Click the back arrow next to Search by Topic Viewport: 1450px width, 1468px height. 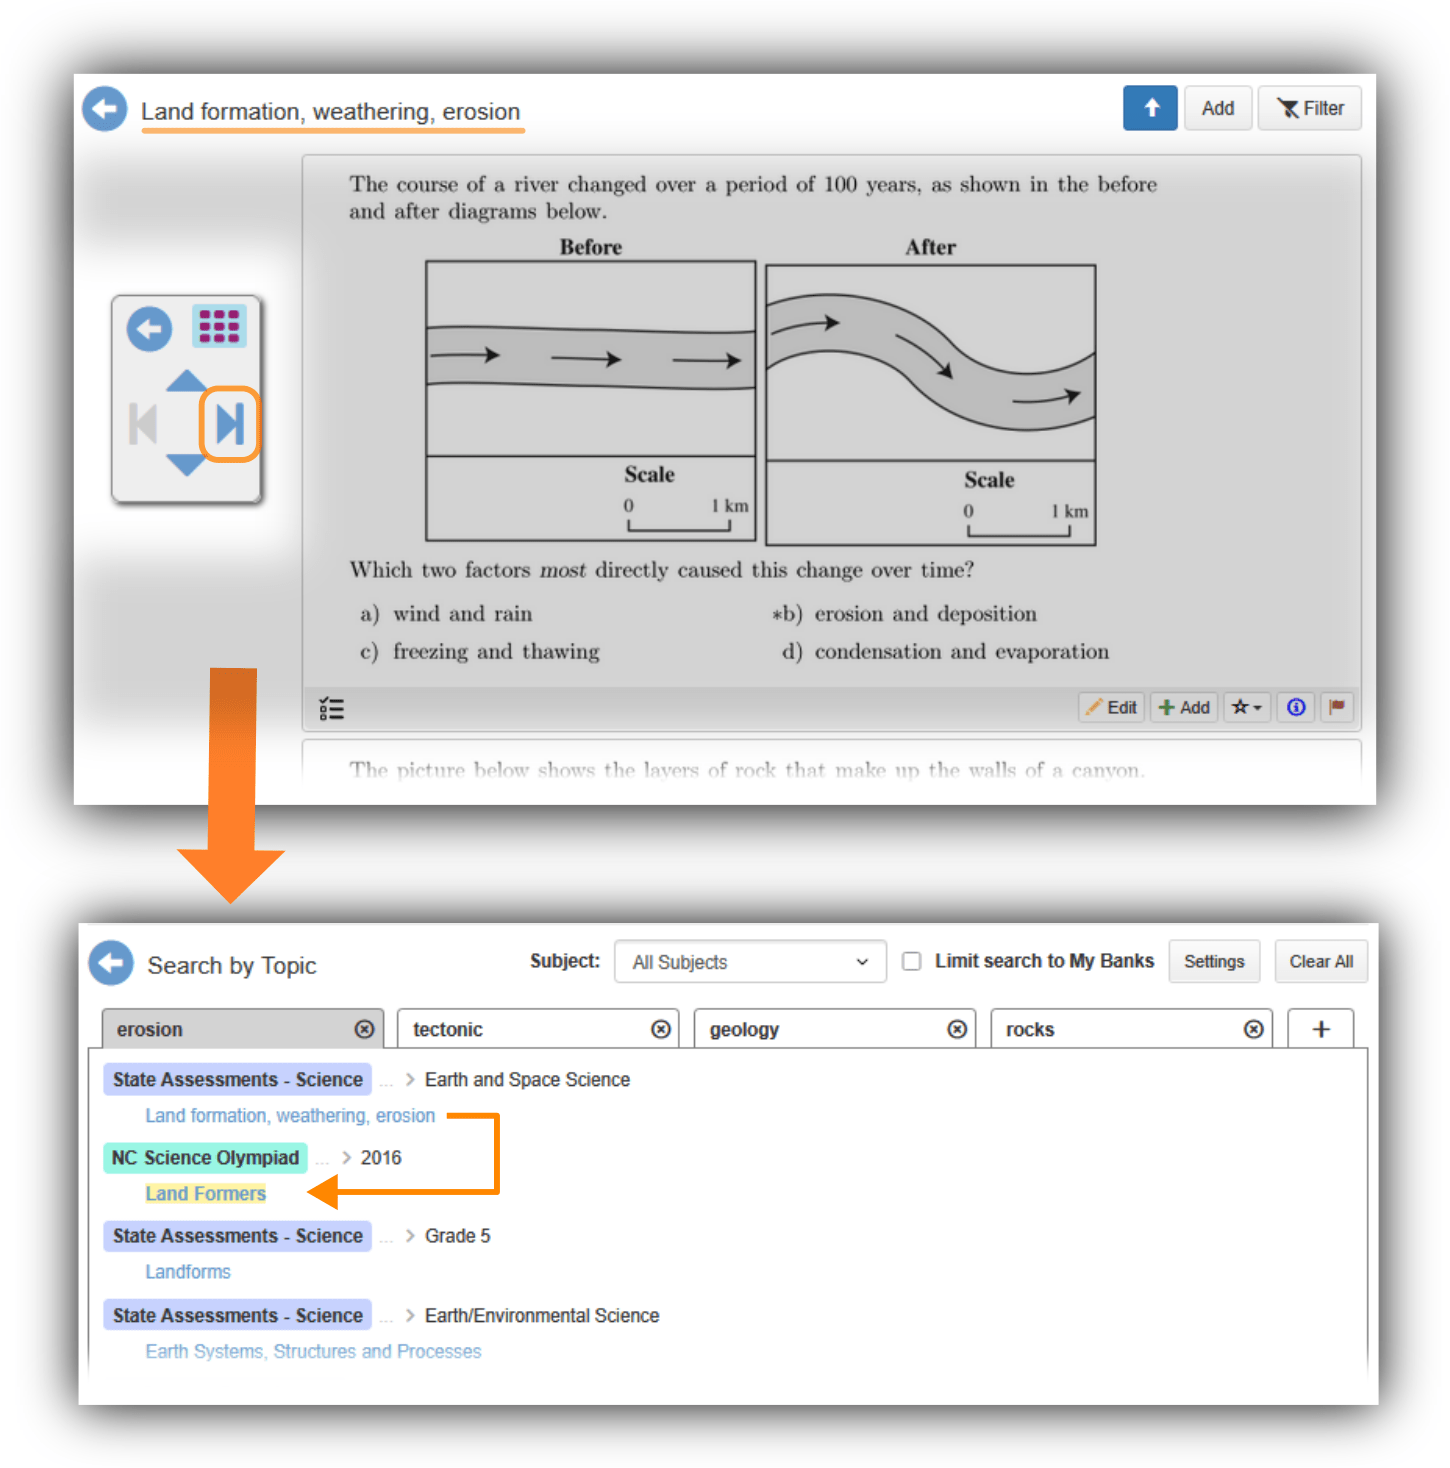(x=110, y=962)
